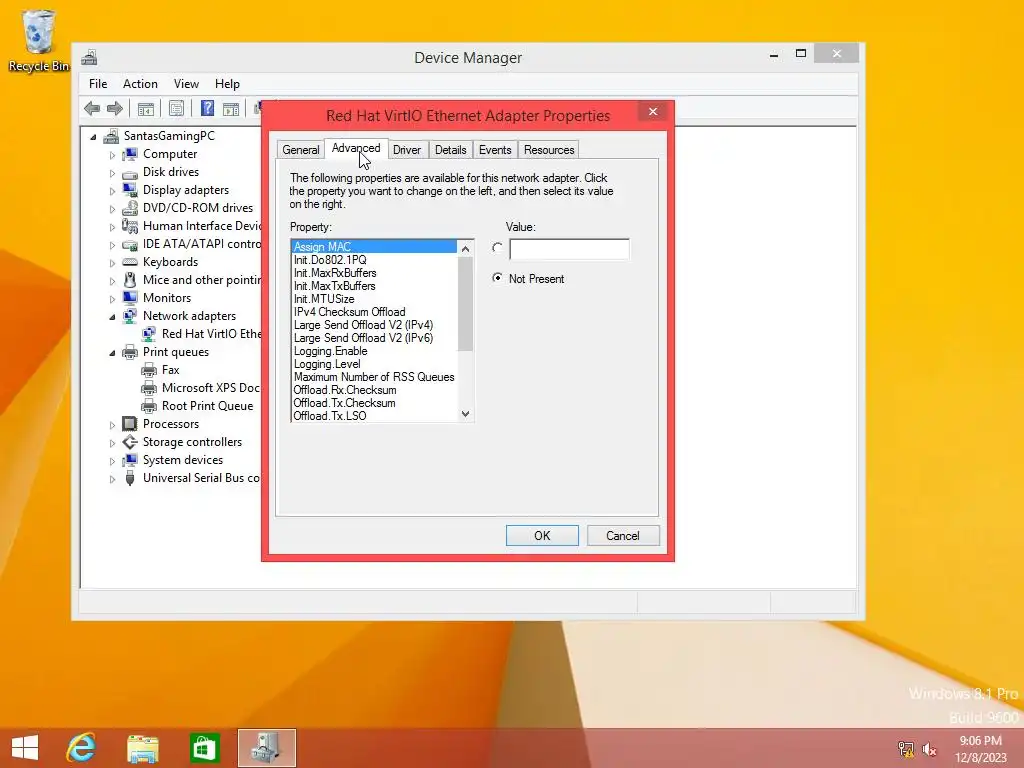Viewport: 1024px width, 768px height.
Task: Click the Mice and other pointing devices icon
Action: point(130,280)
